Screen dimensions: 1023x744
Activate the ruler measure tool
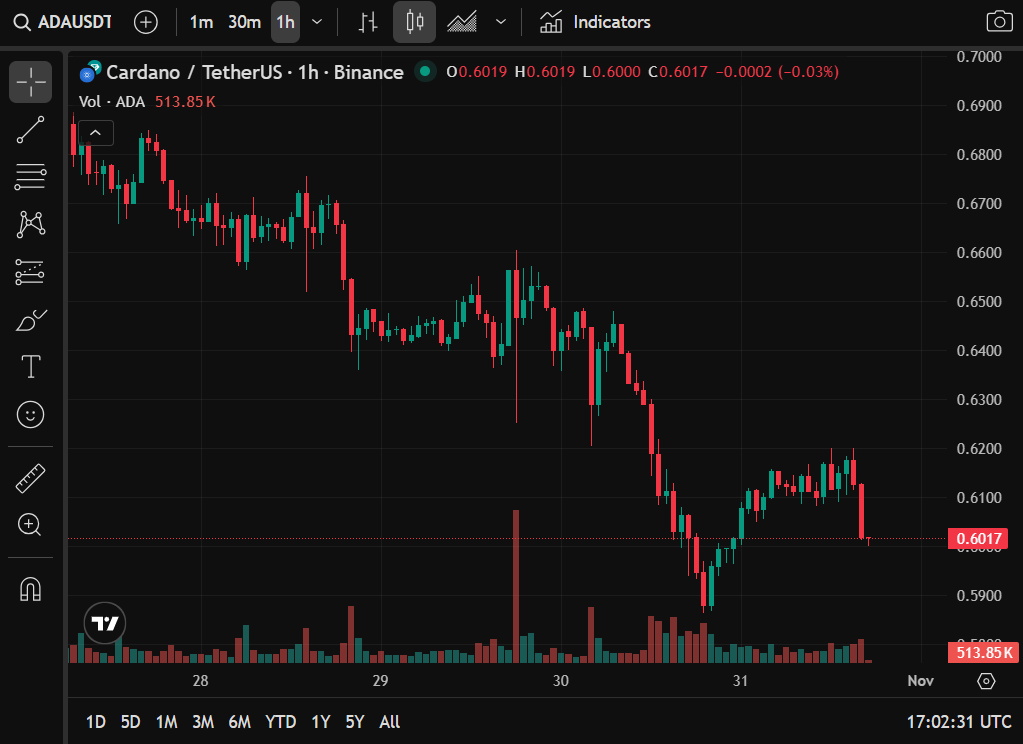click(x=31, y=478)
